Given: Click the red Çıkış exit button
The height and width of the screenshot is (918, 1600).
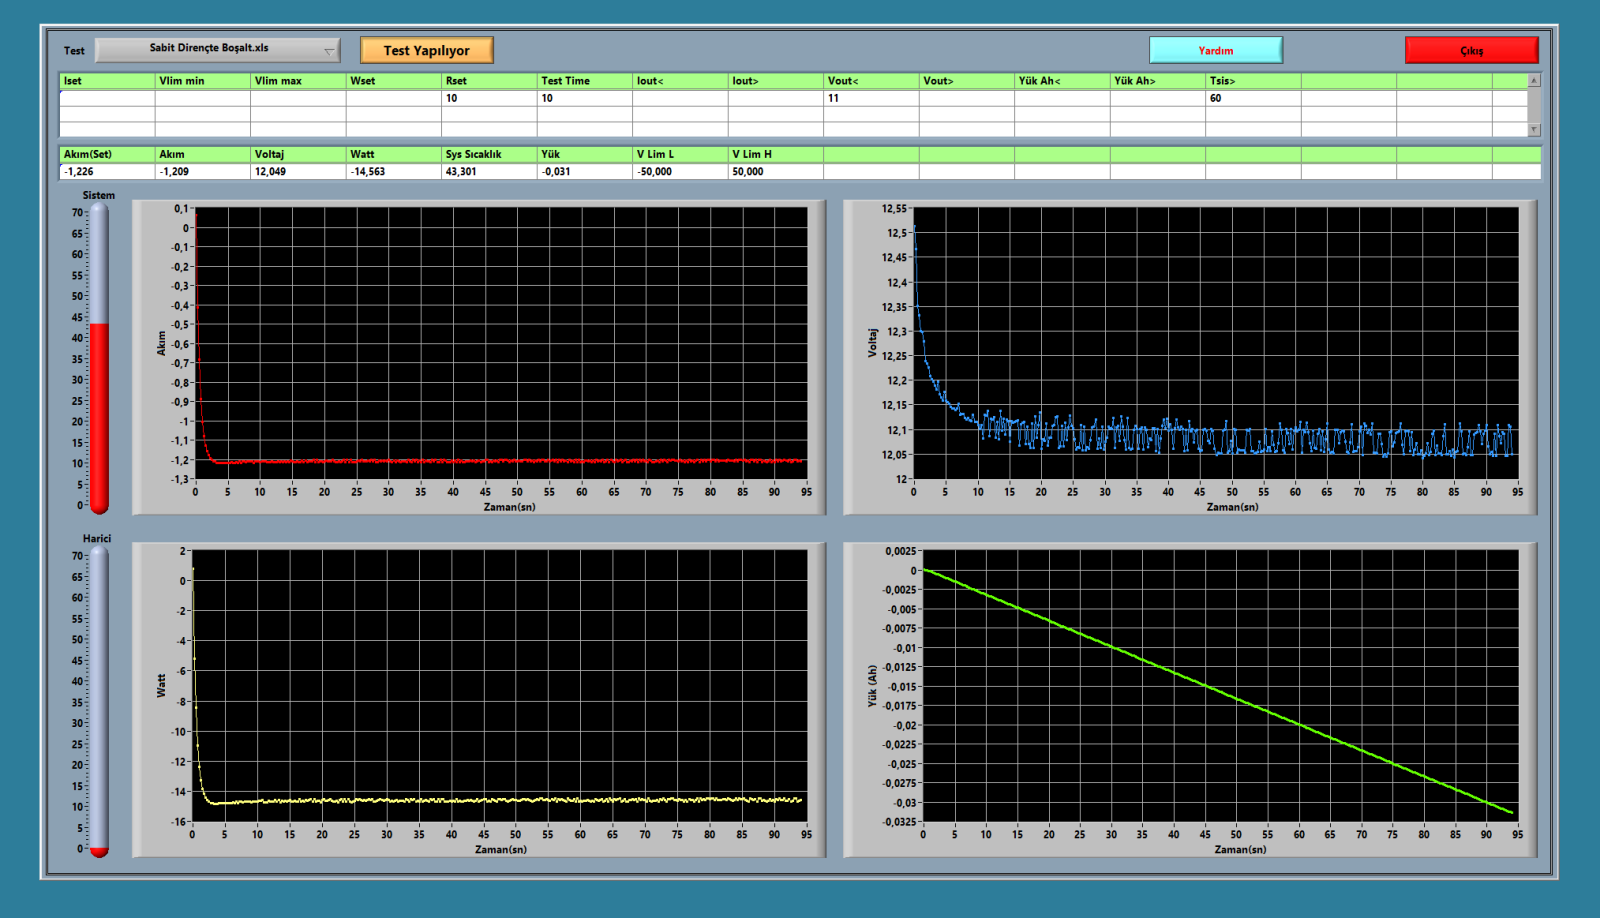Looking at the screenshot, I should [1471, 50].
